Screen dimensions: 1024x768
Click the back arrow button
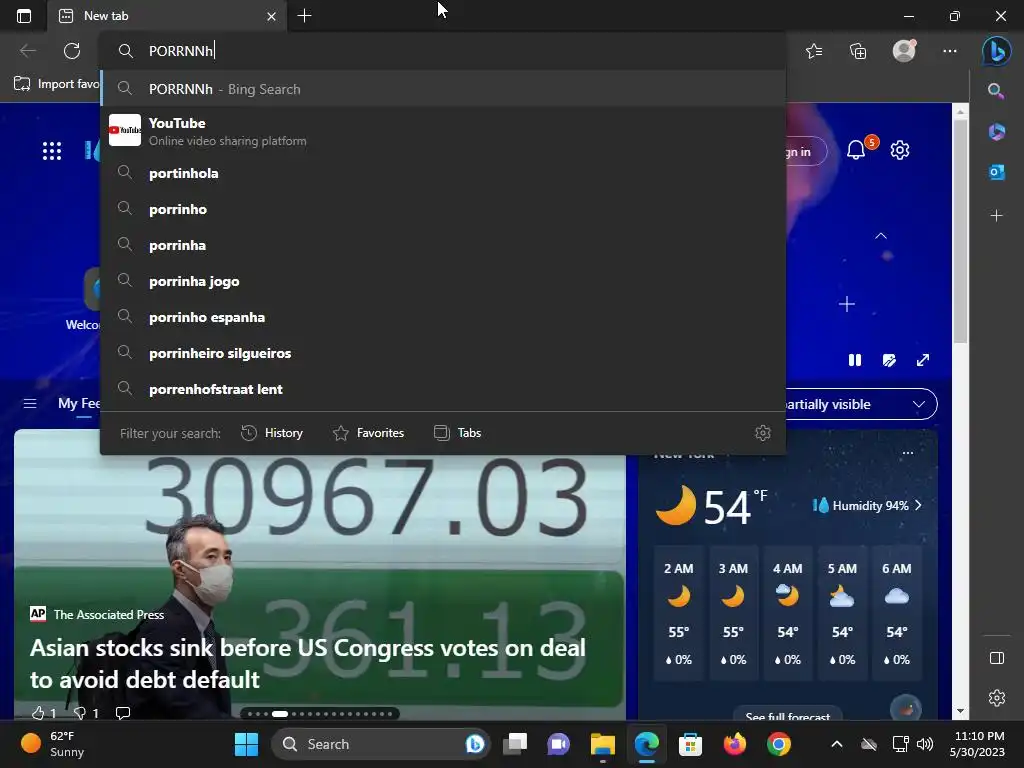[x=28, y=50]
